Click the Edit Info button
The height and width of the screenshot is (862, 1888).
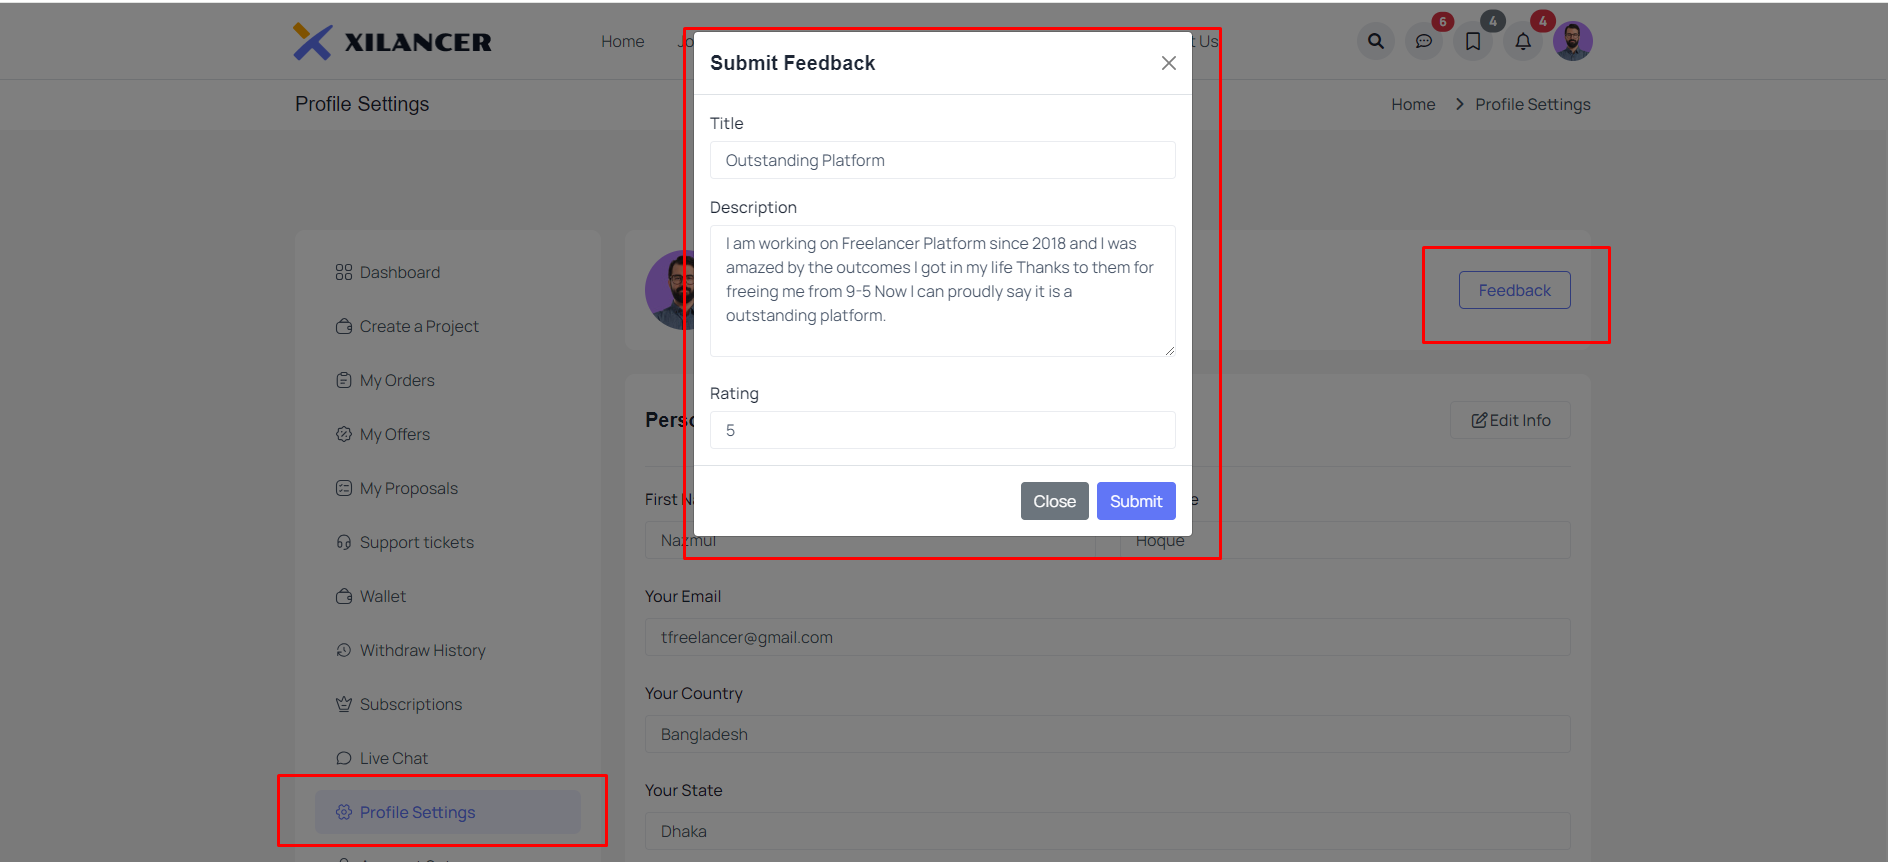[x=1510, y=420]
